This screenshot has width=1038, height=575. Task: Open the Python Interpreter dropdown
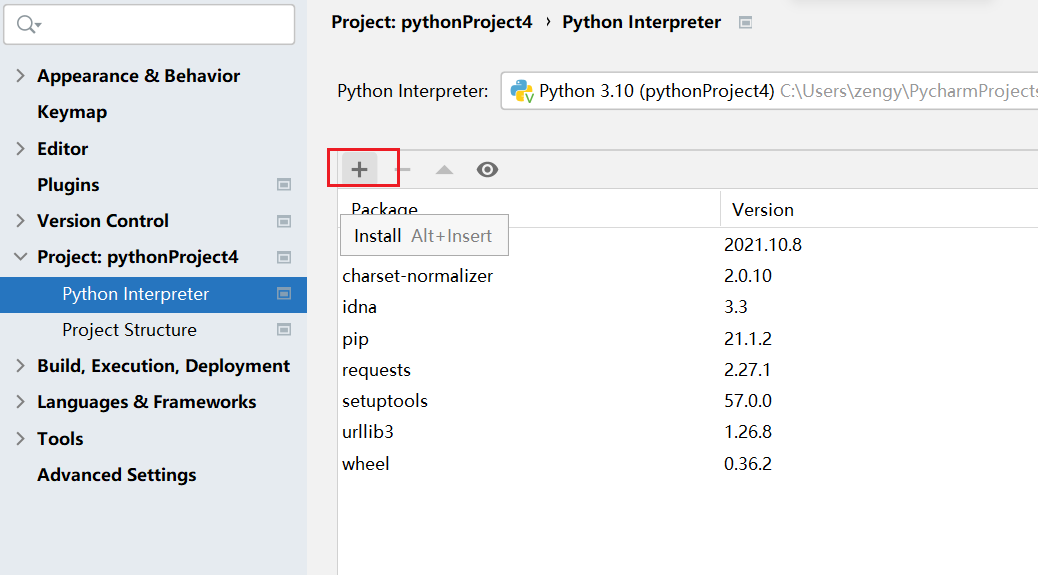770,91
